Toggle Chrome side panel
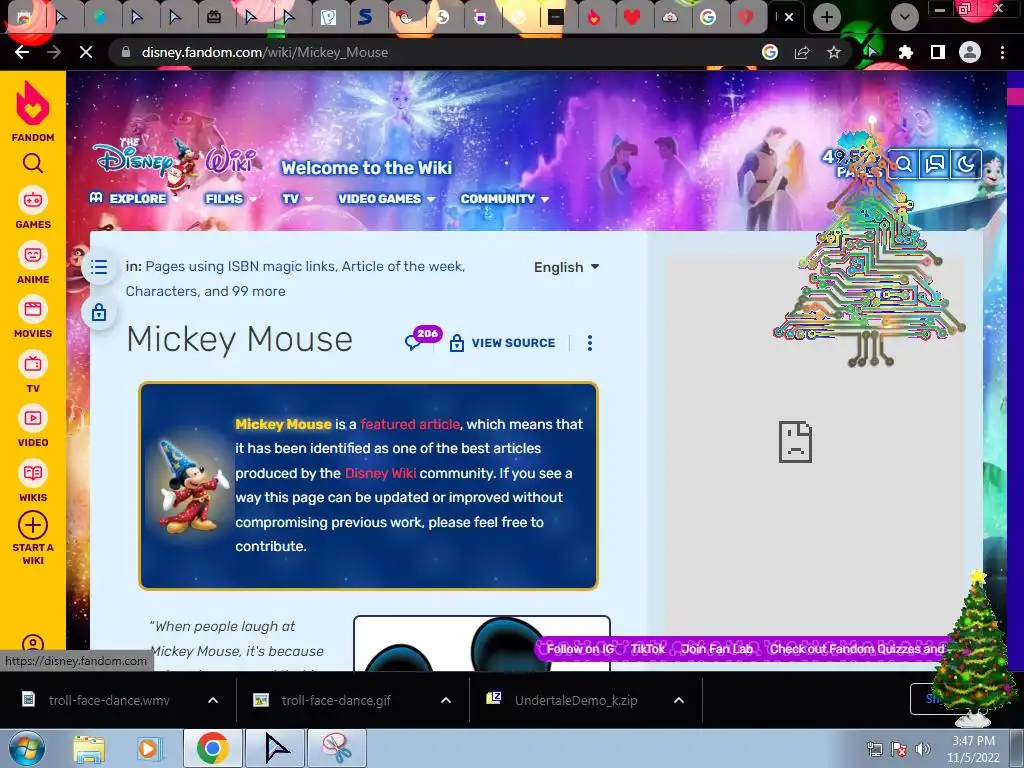The width and height of the screenshot is (1024, 768). (x=938, y=52)
